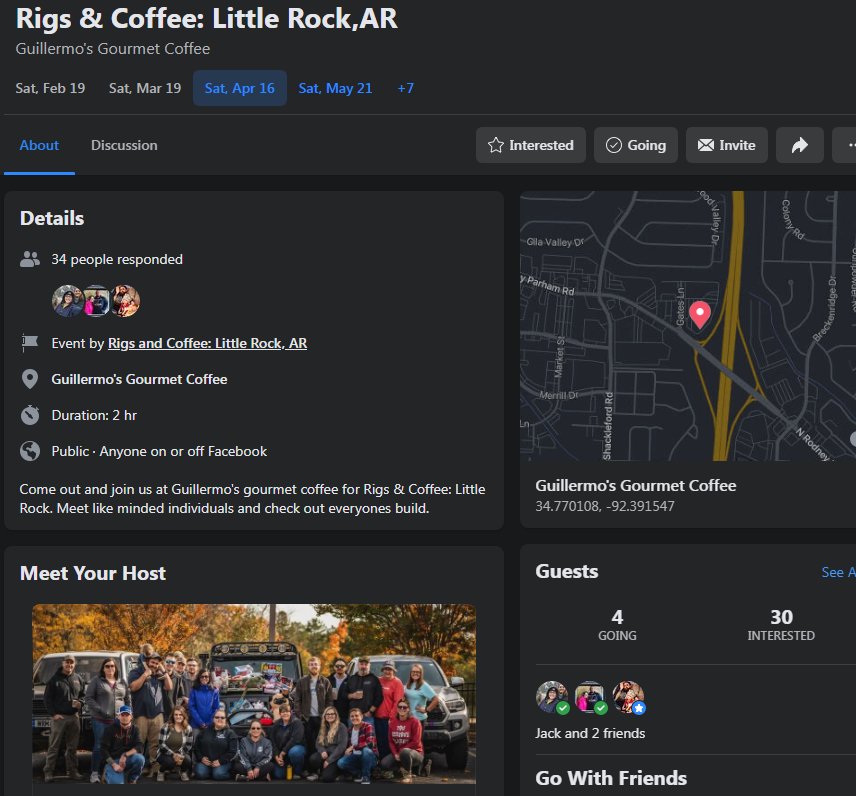This screenshot has height=796, width=856.
Task: View the 30 Interested guests count
Action: [x=781, y=625]
